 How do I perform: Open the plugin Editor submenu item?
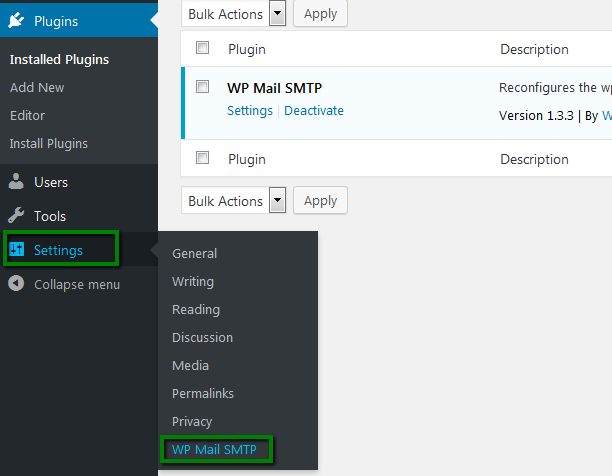(x=27, y=115)
